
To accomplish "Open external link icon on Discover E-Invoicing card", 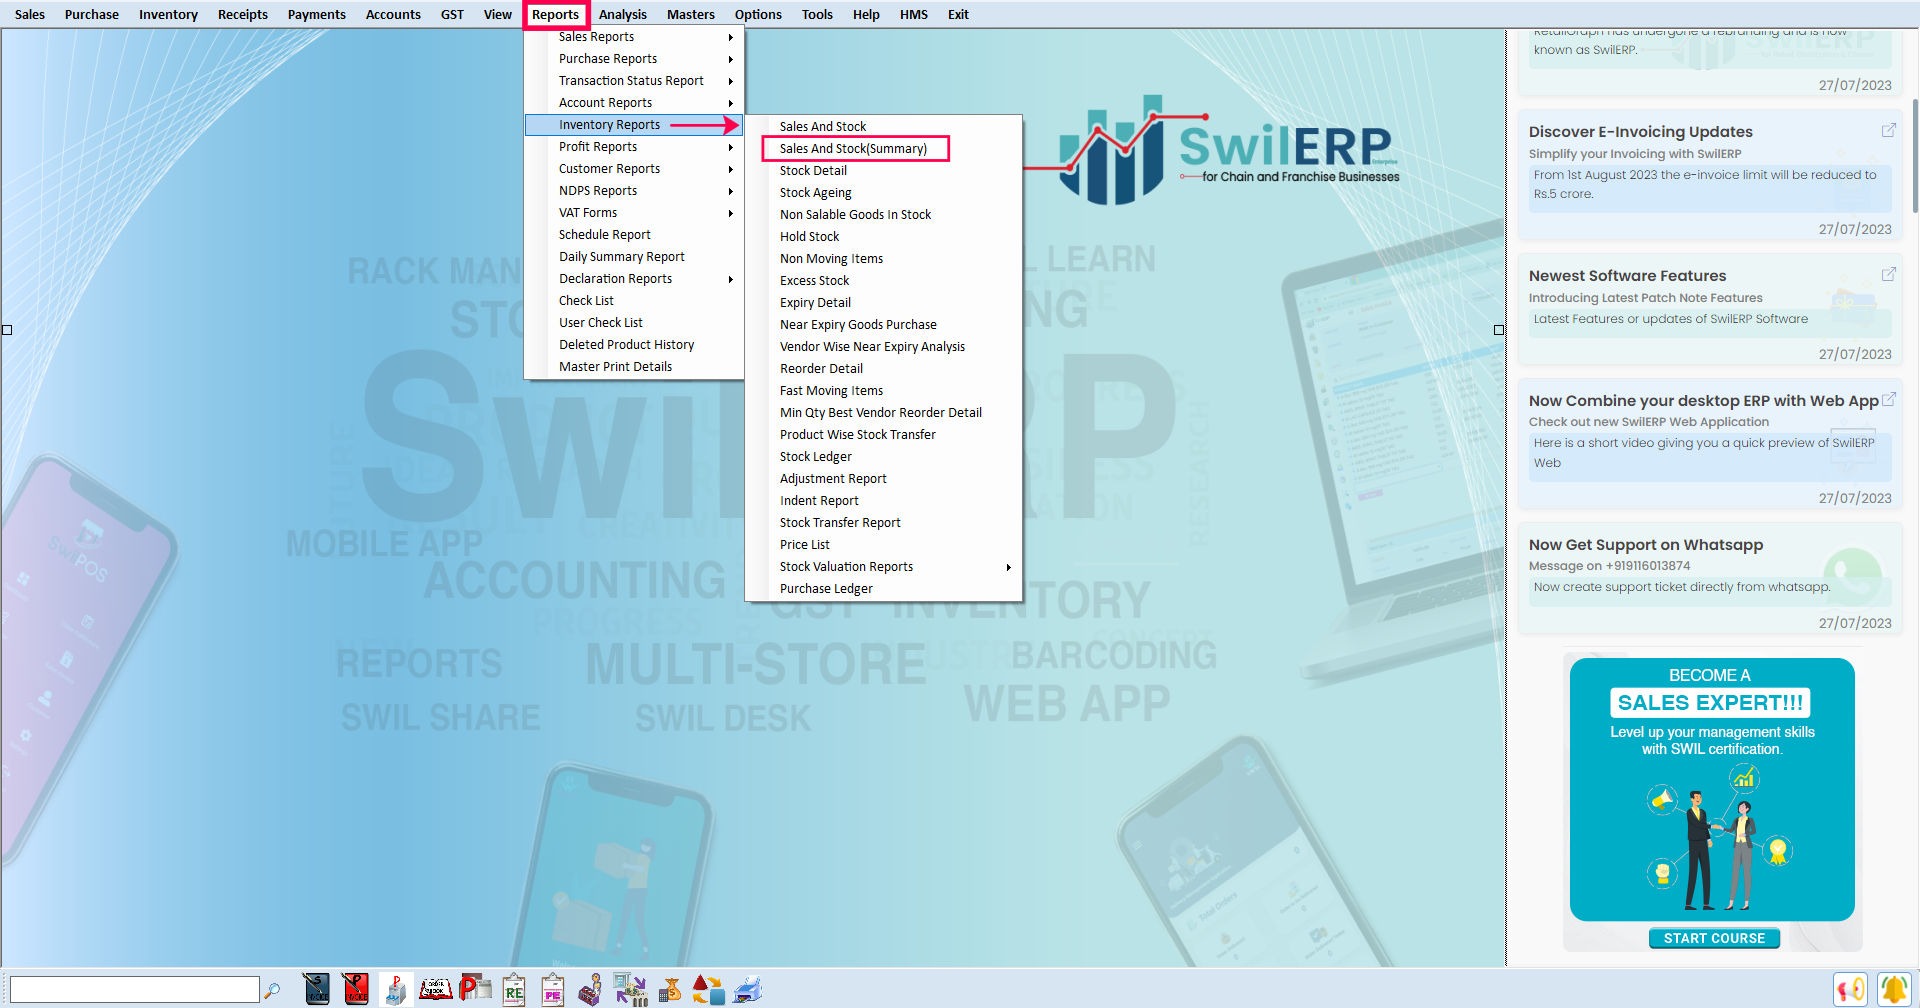I will (1888, 131).
